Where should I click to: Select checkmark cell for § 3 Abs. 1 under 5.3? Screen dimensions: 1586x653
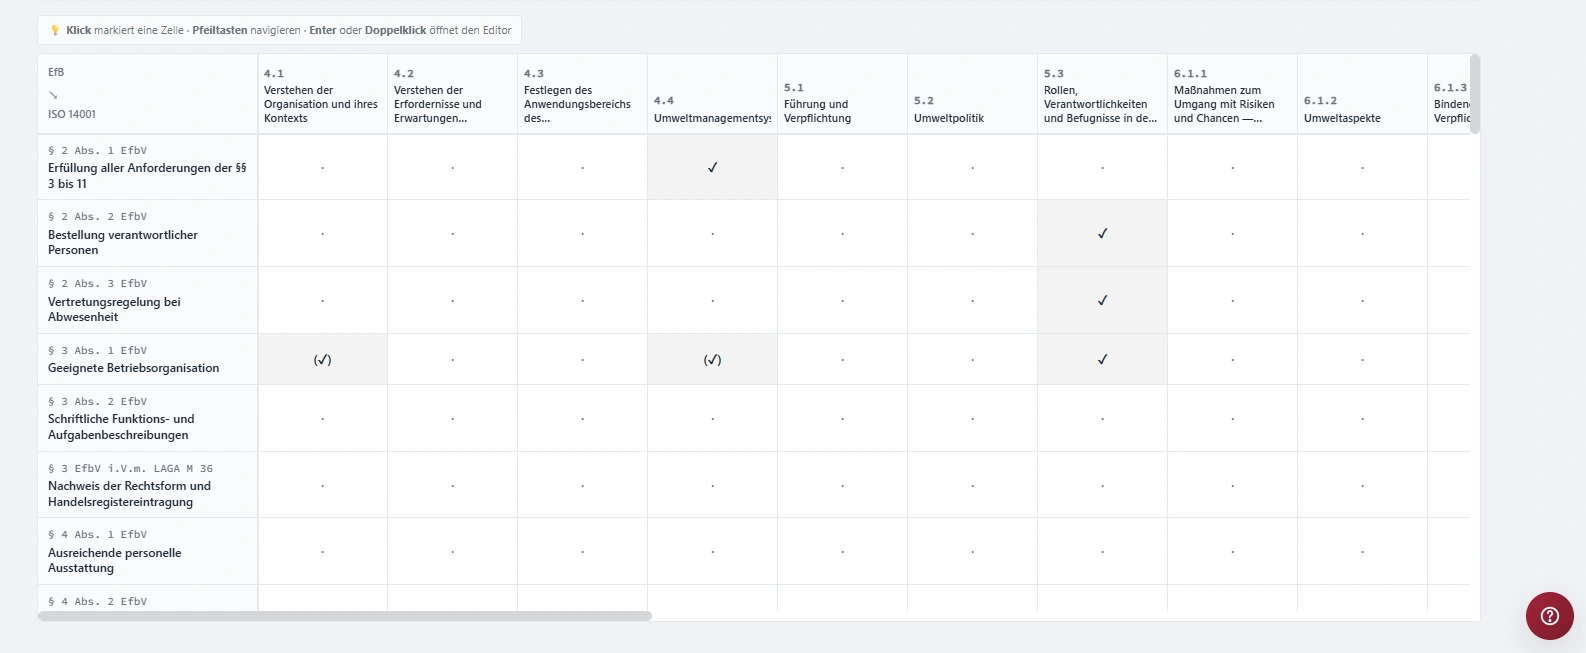click(1102, 359)
